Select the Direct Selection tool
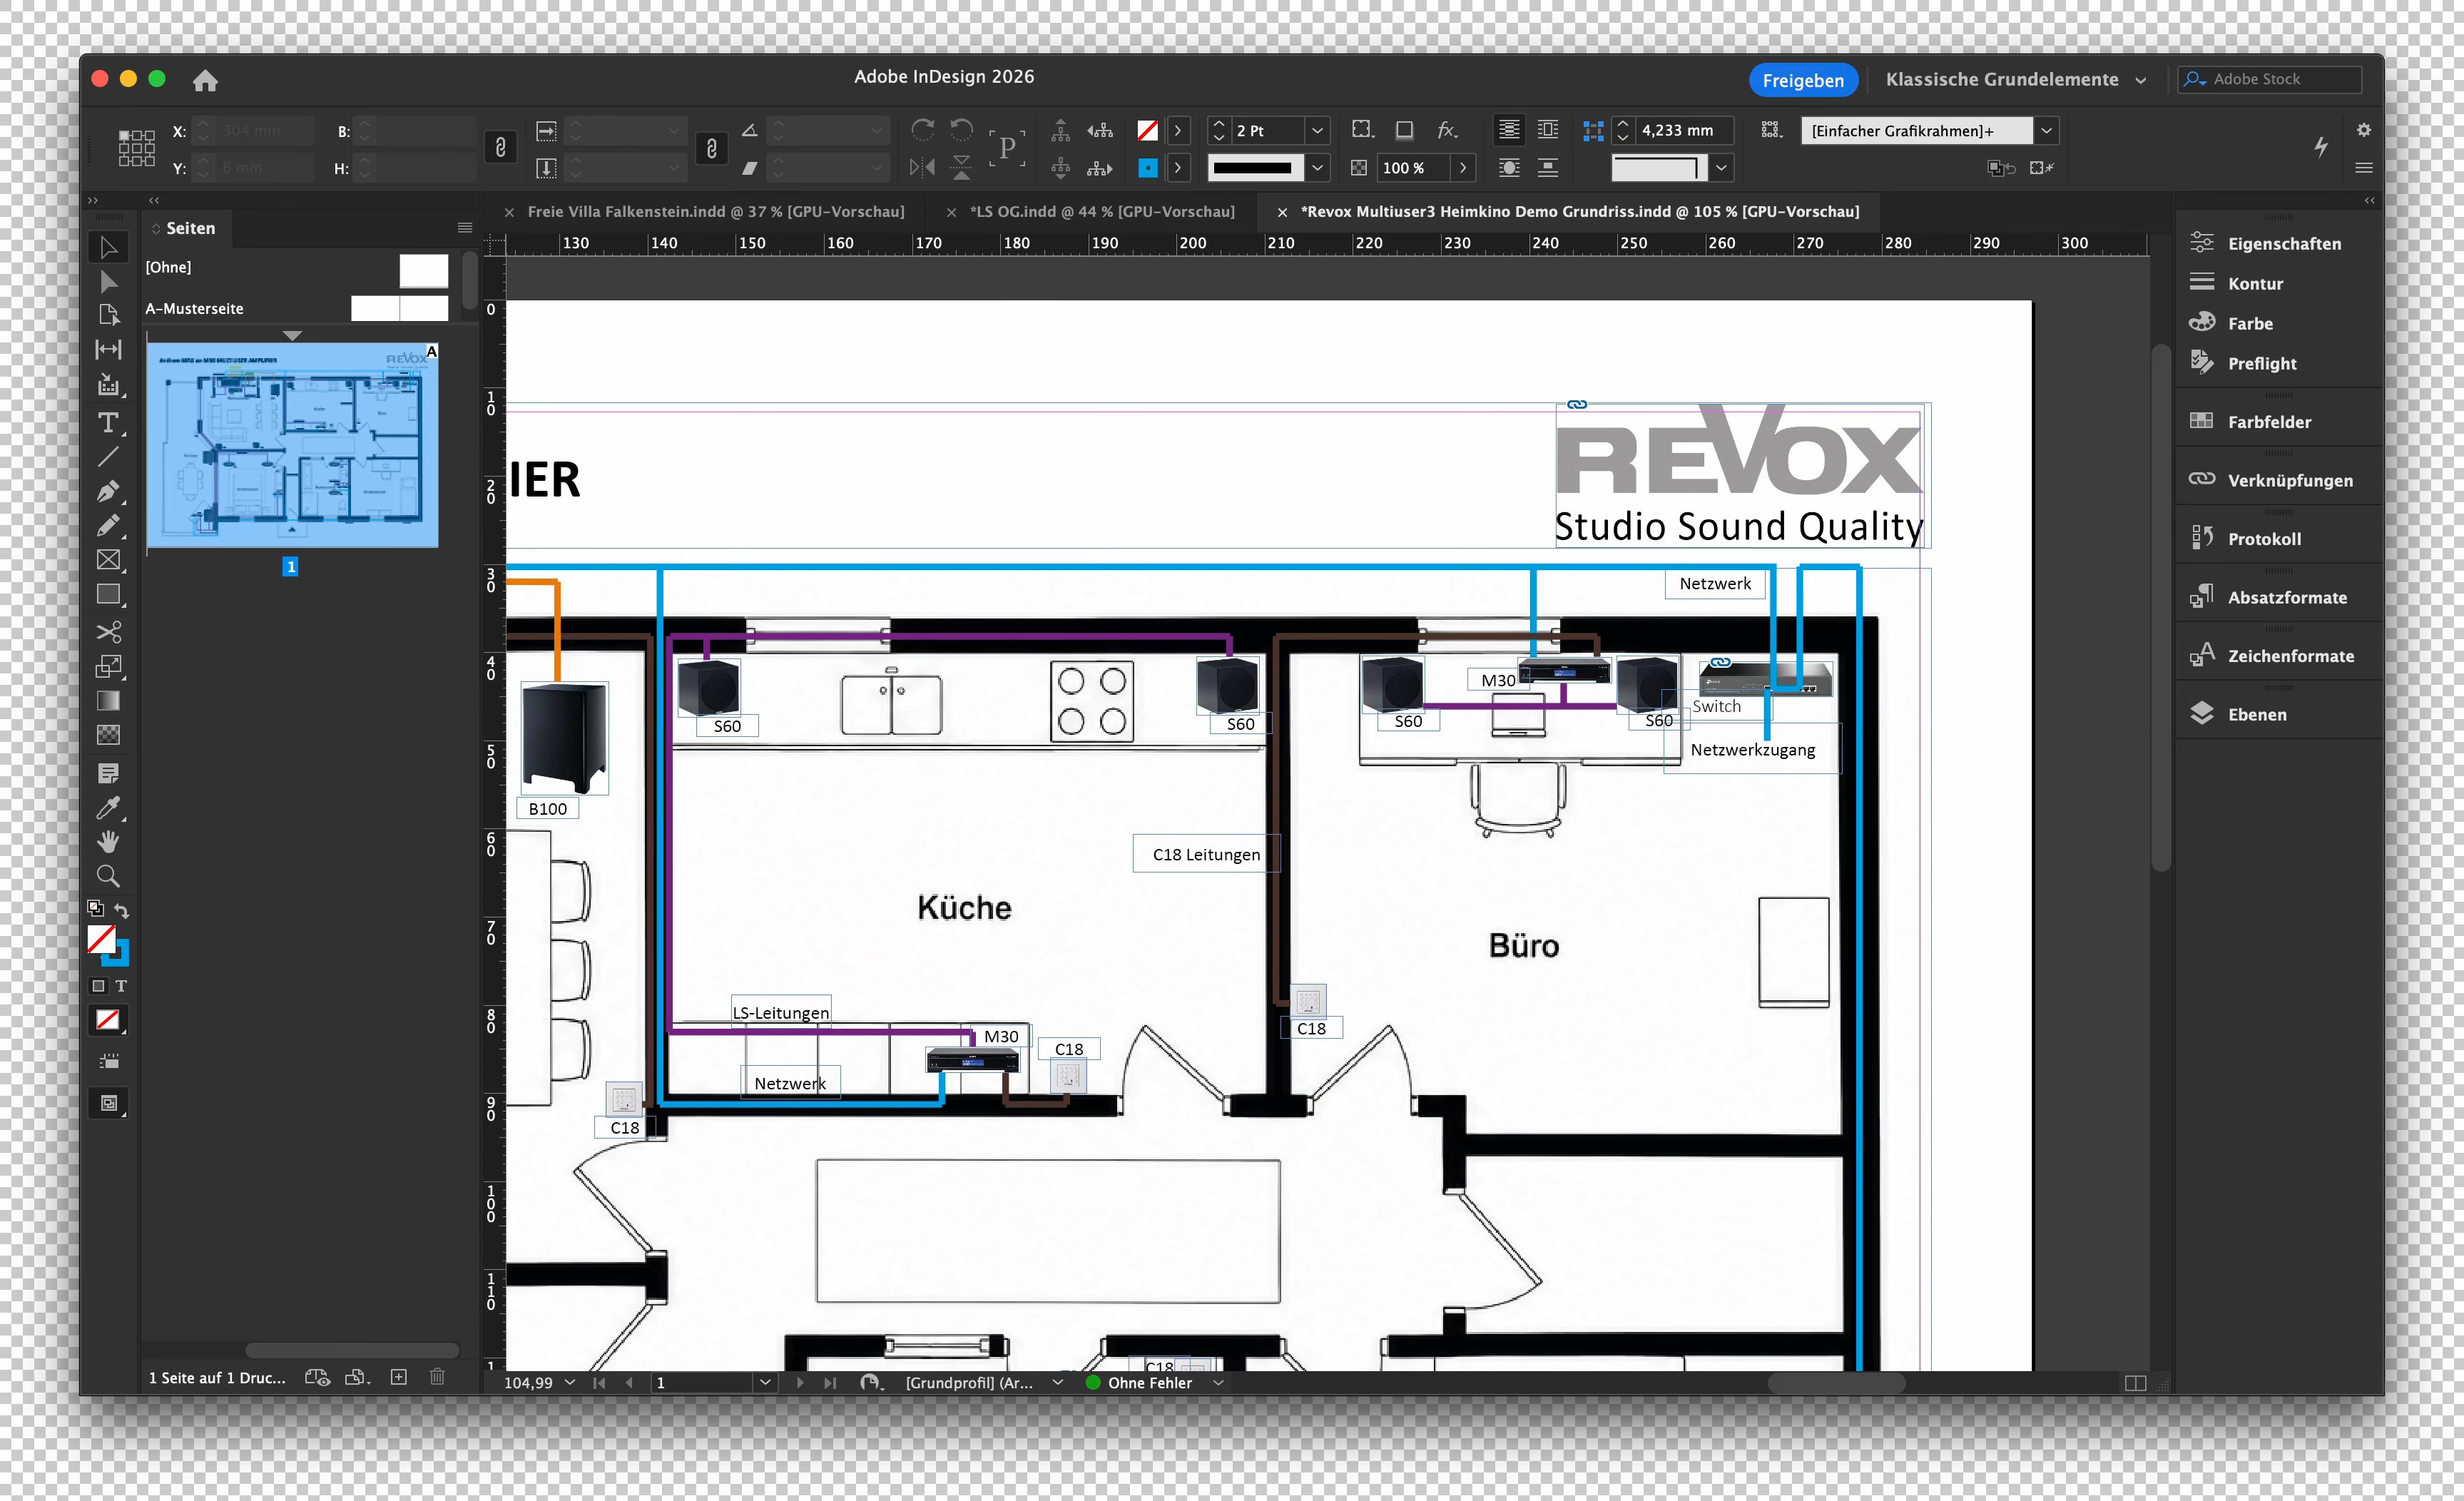Screen dimensions: 2464x1501 click(x=108, y=282)
